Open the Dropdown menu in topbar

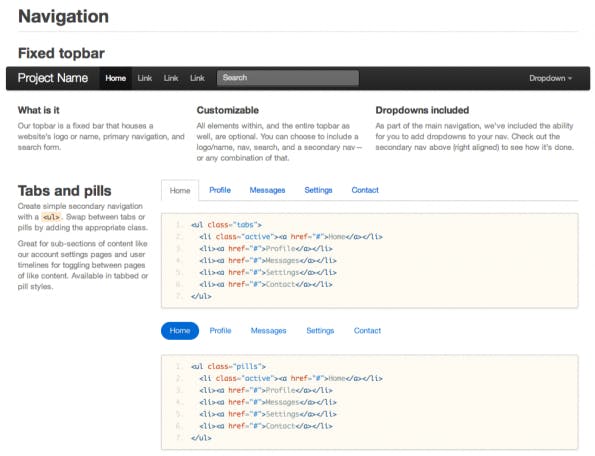coord(550,78)
